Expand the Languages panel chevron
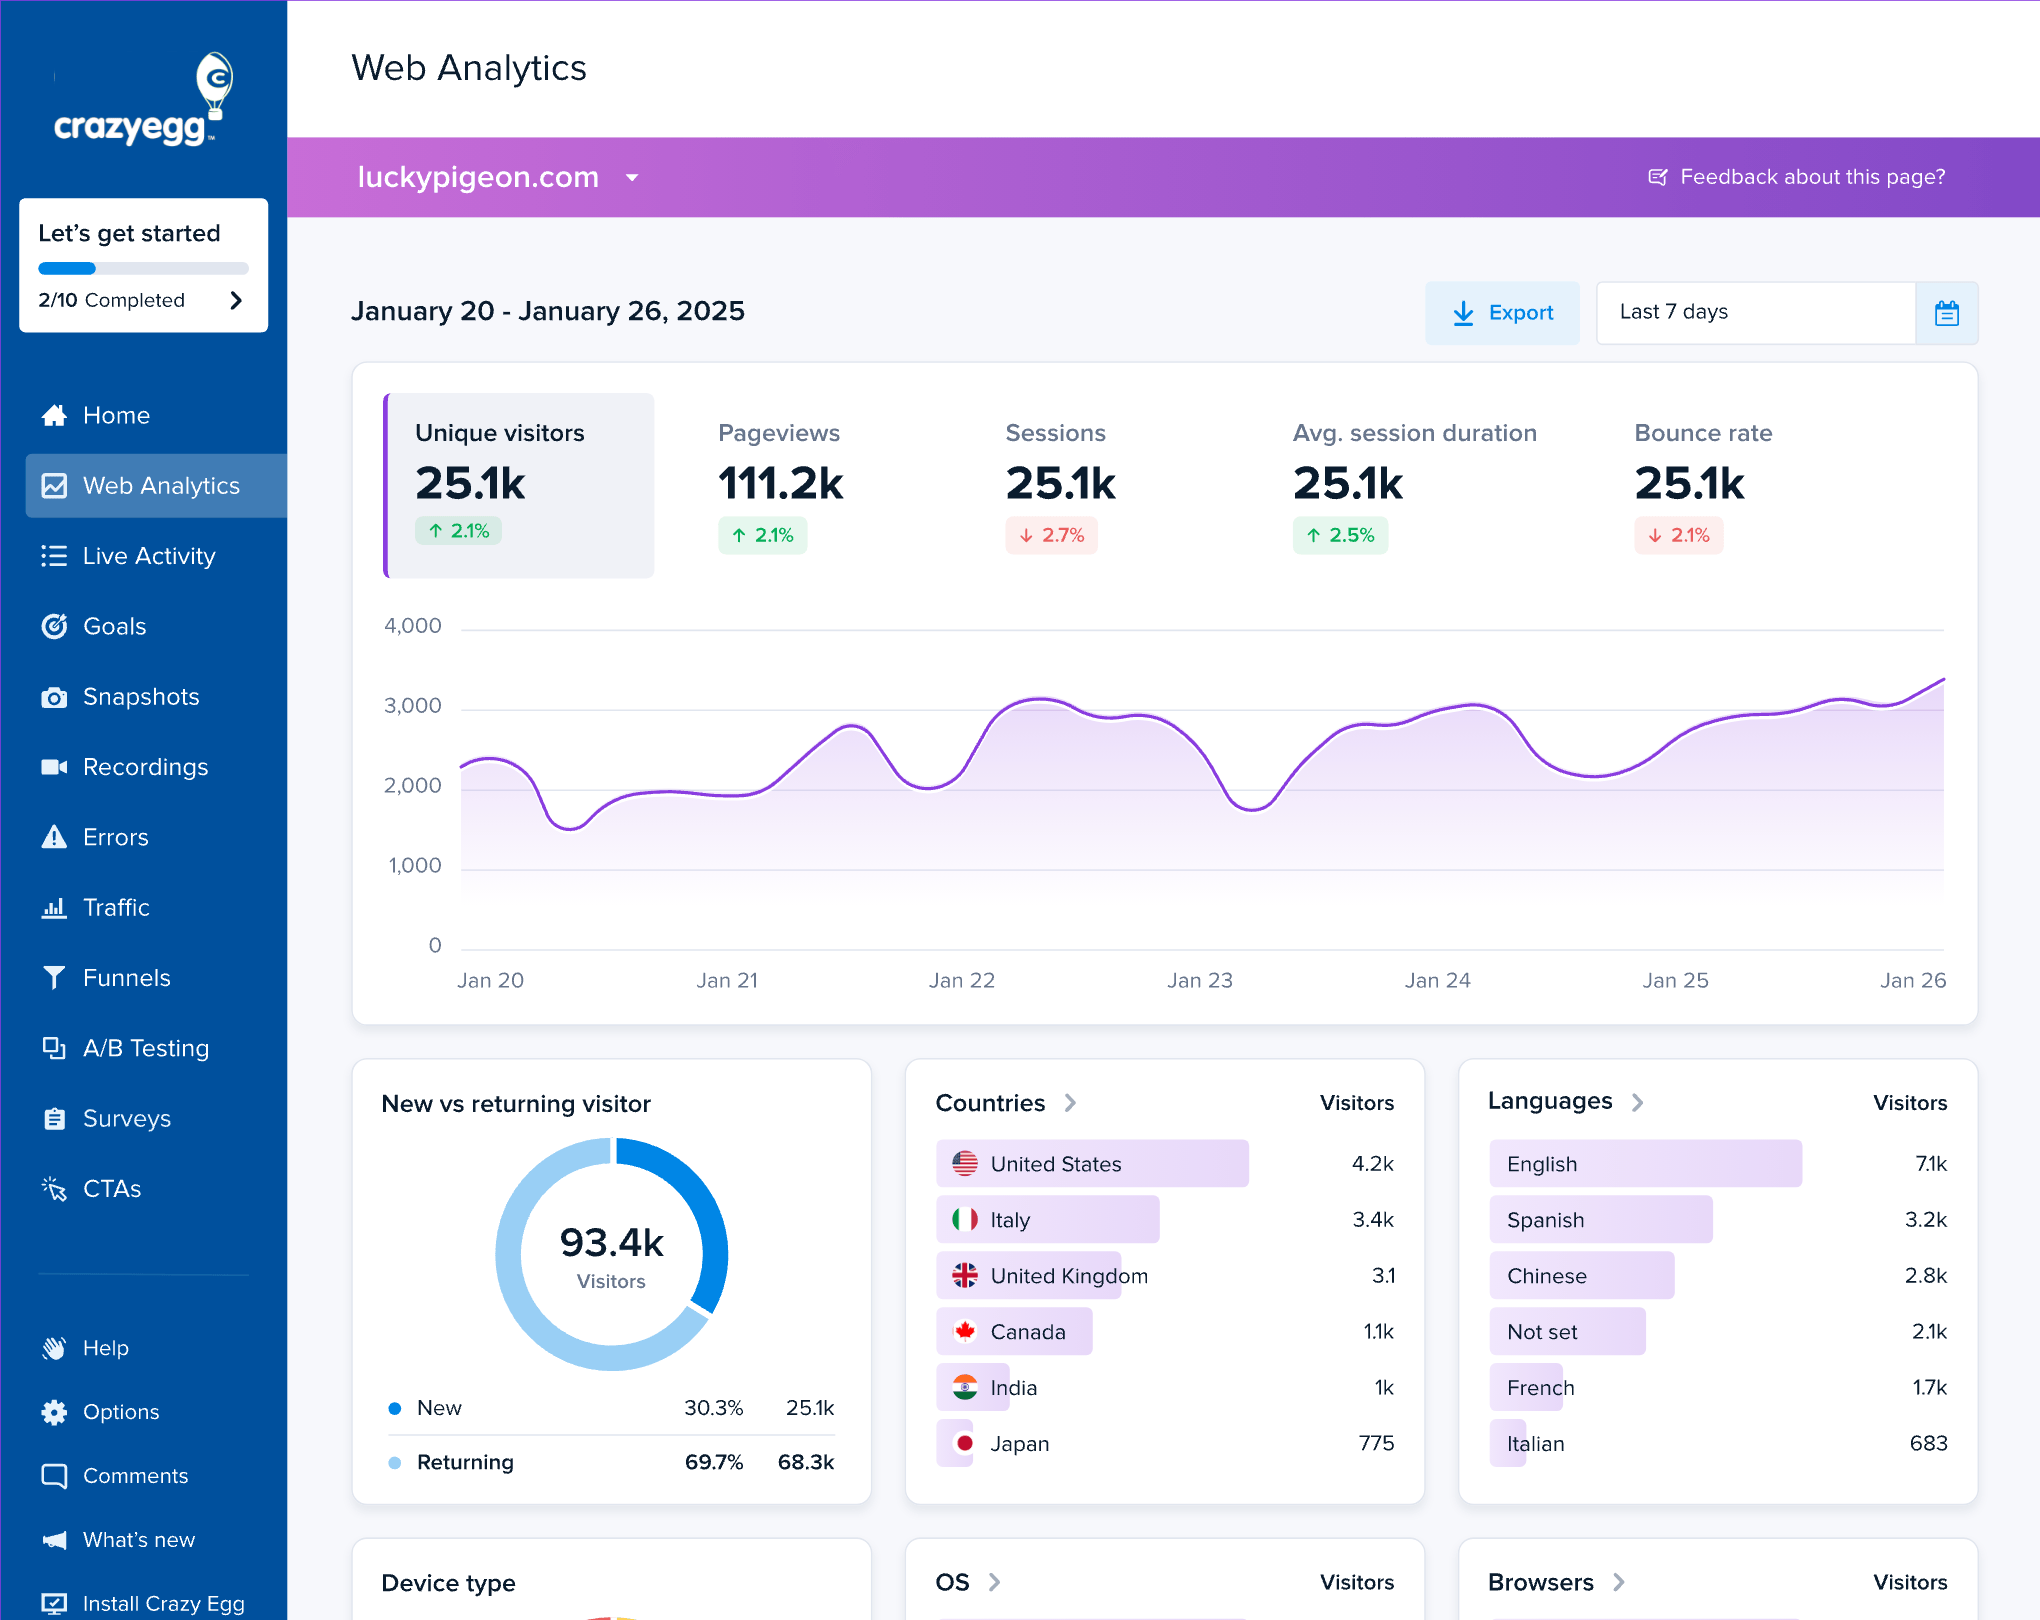The image size is (2040, 1620). coord(1637,1102)
